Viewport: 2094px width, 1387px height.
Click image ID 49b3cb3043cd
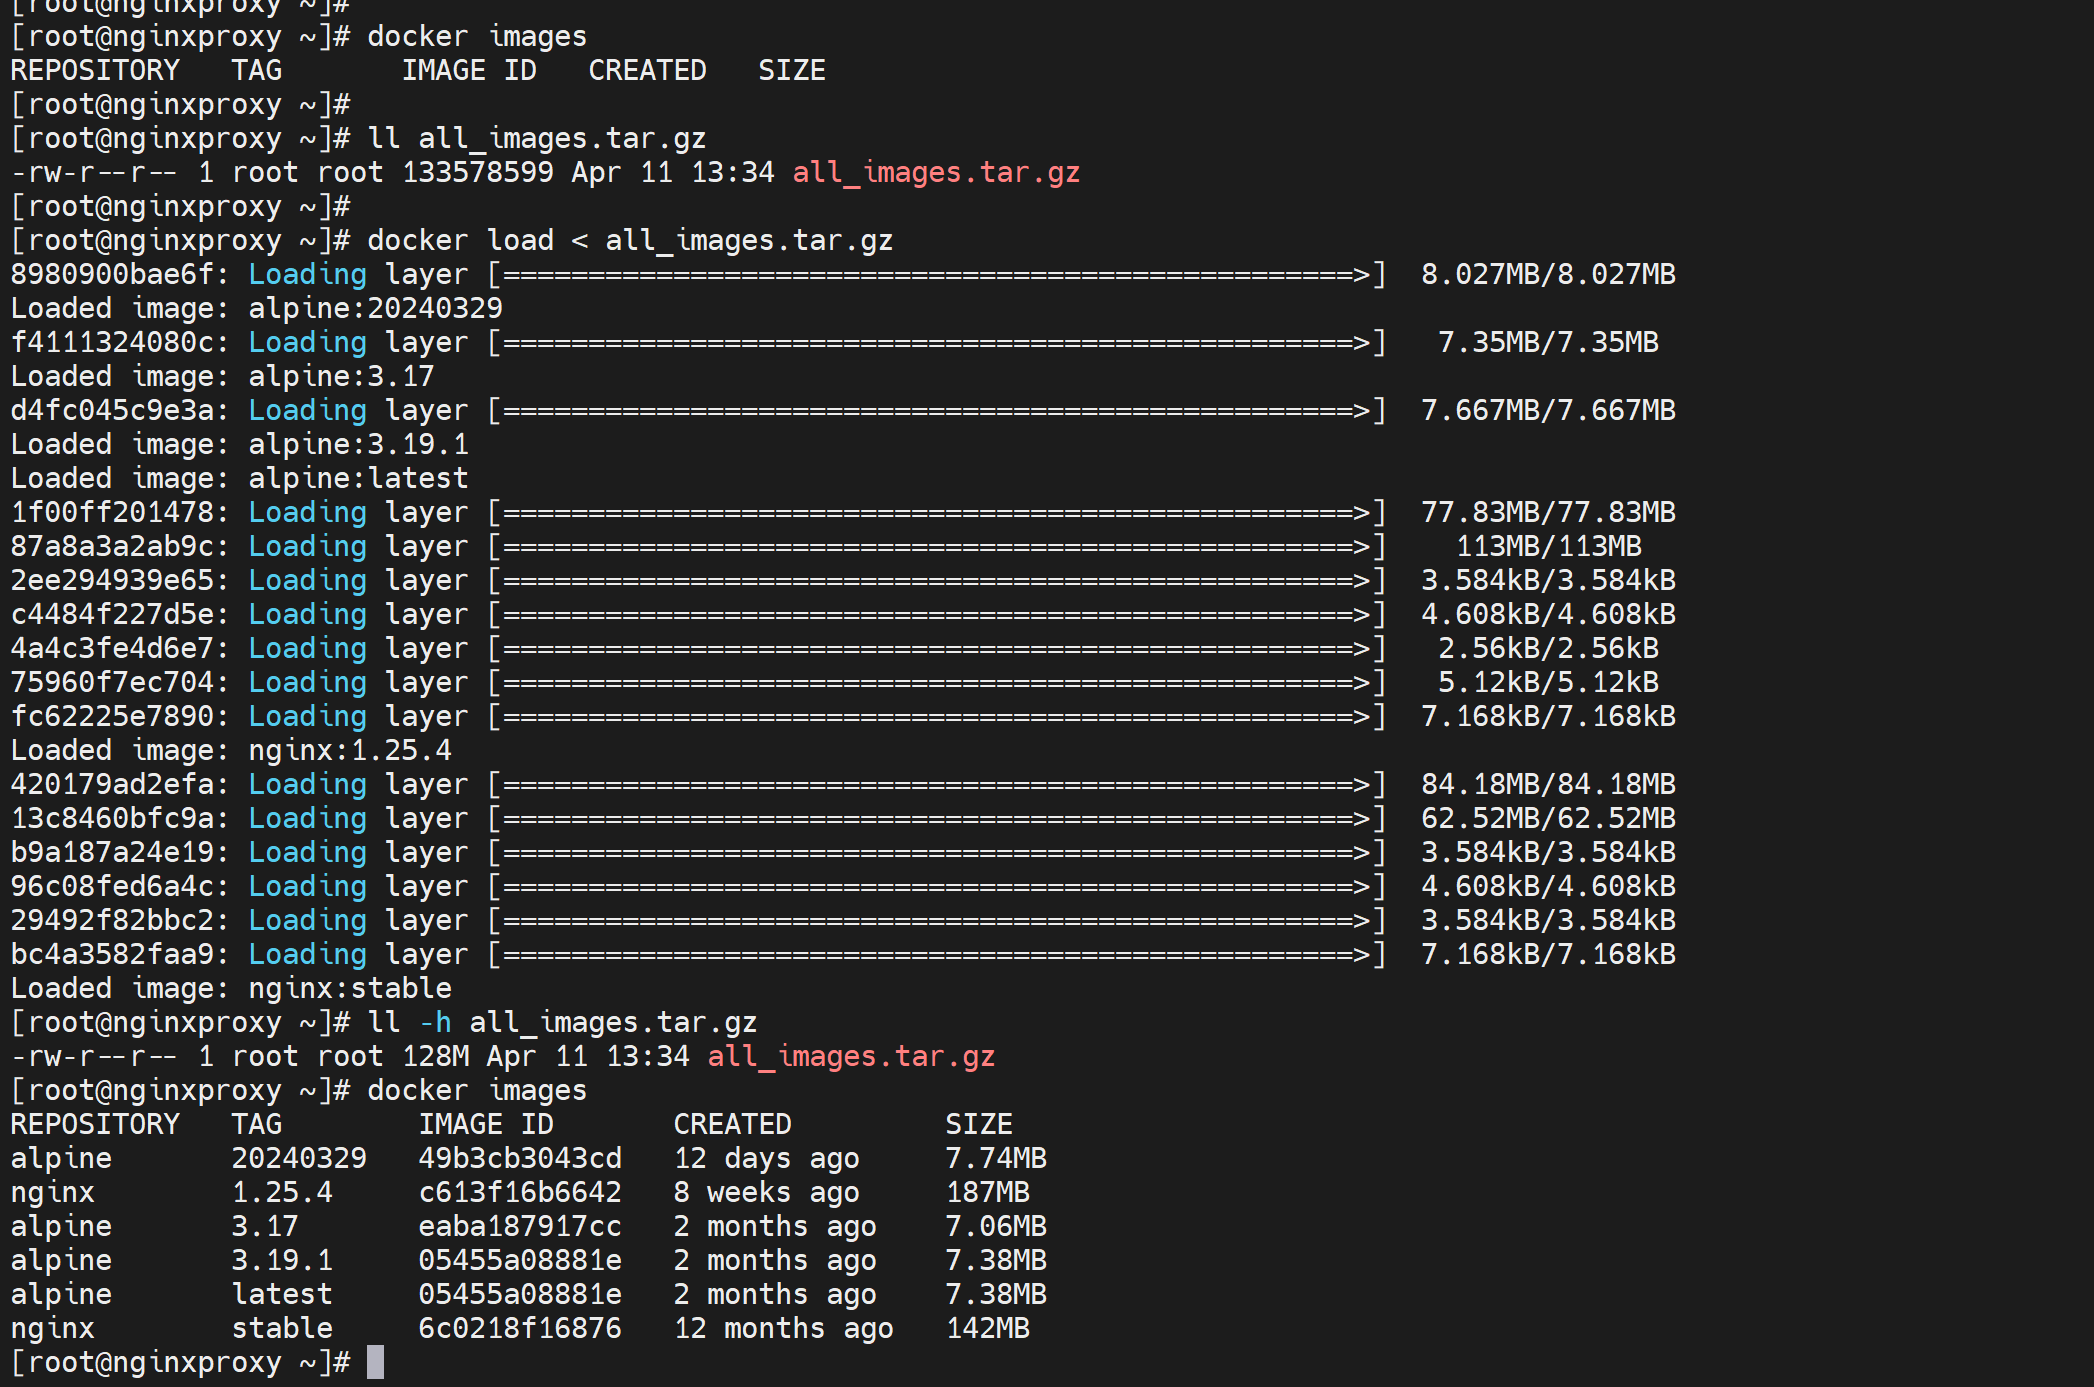point(520,1158)
